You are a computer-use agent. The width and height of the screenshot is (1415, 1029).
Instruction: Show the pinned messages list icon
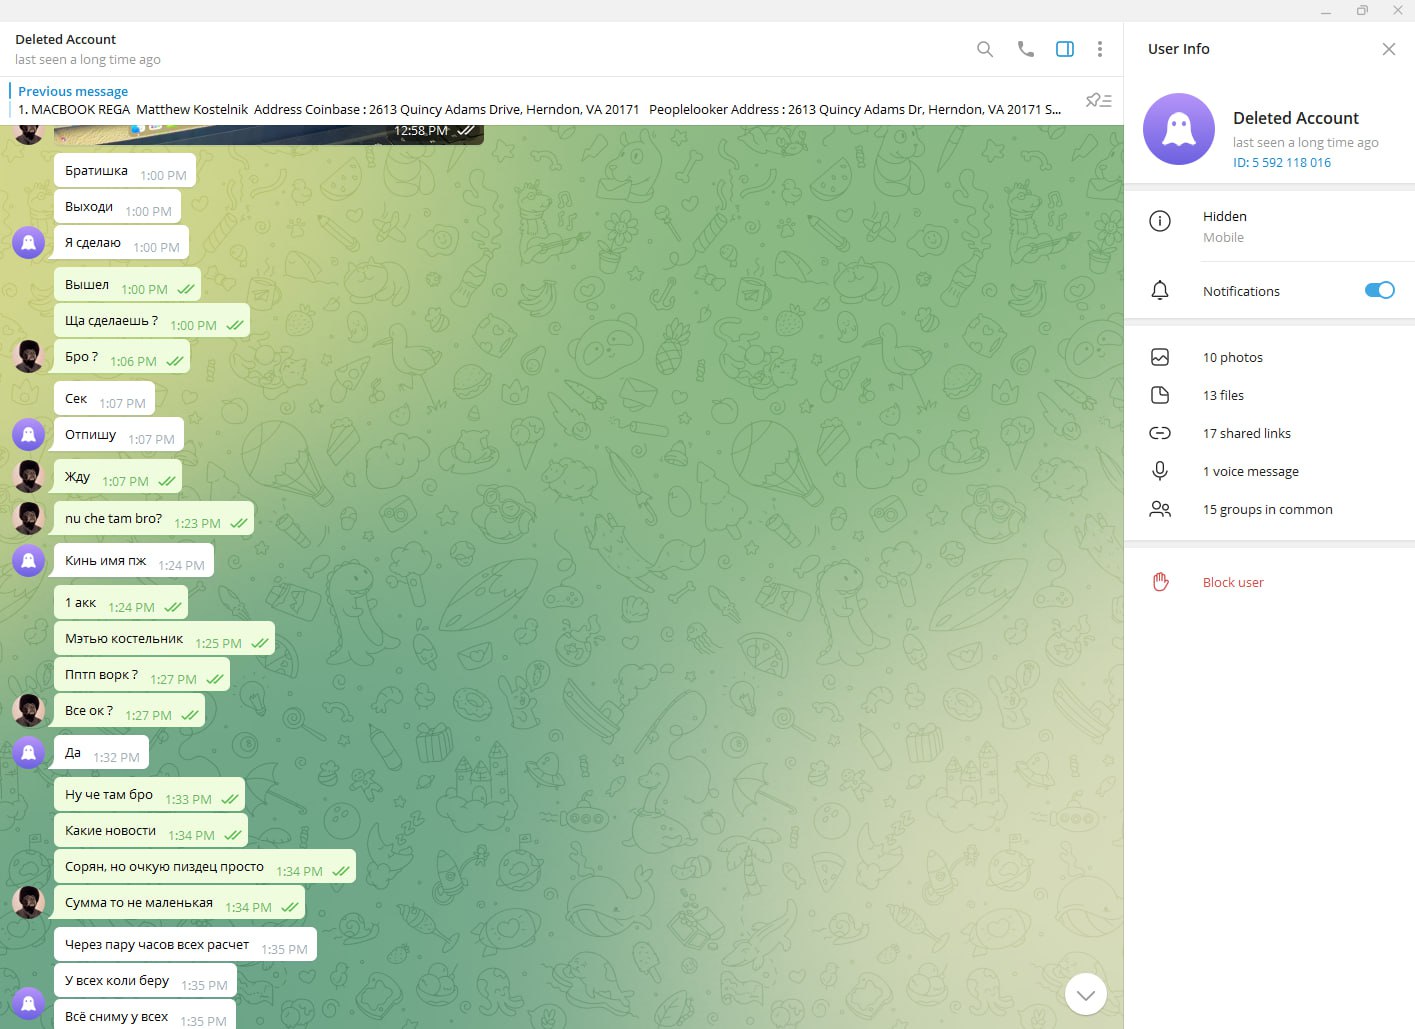tap(1099, 100)
